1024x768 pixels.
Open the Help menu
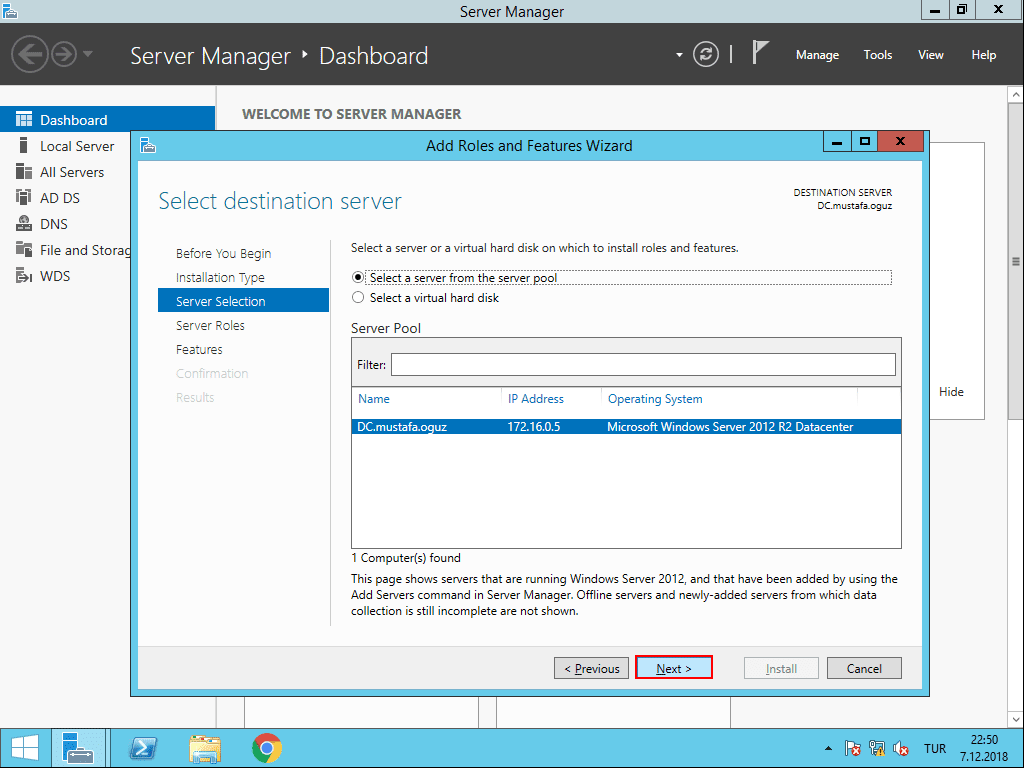pos(983,55)
